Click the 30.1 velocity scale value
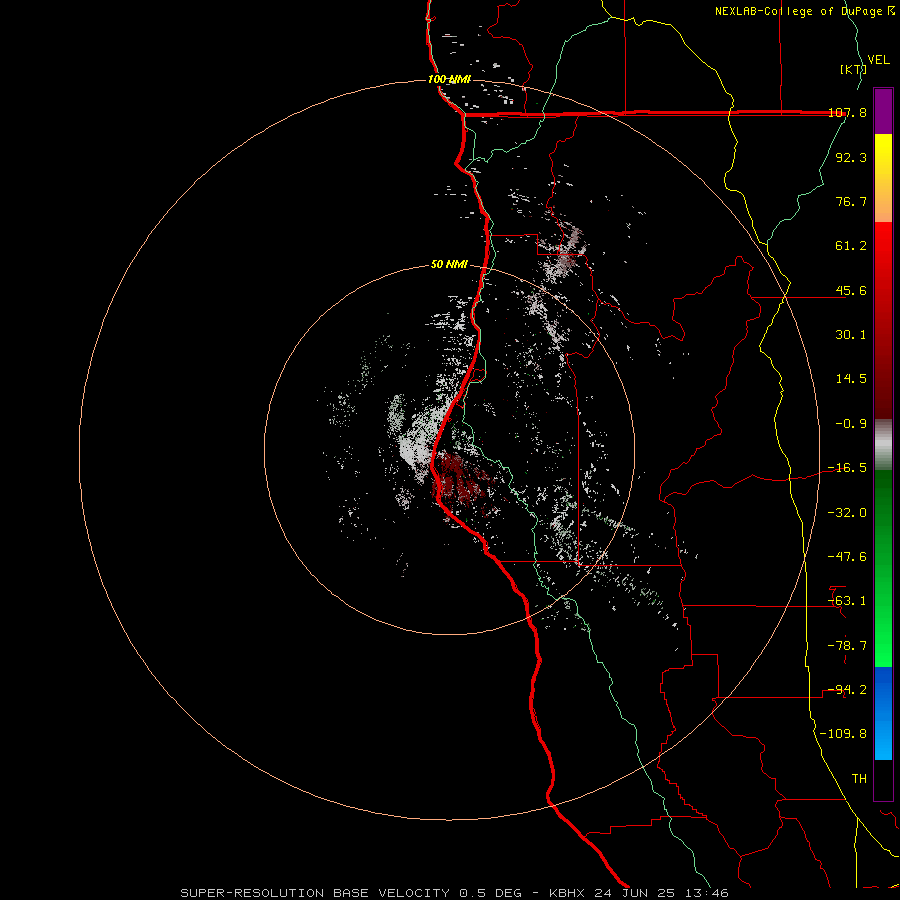The height and width of the screenshot is (900, 900). [x=851, y=335]
